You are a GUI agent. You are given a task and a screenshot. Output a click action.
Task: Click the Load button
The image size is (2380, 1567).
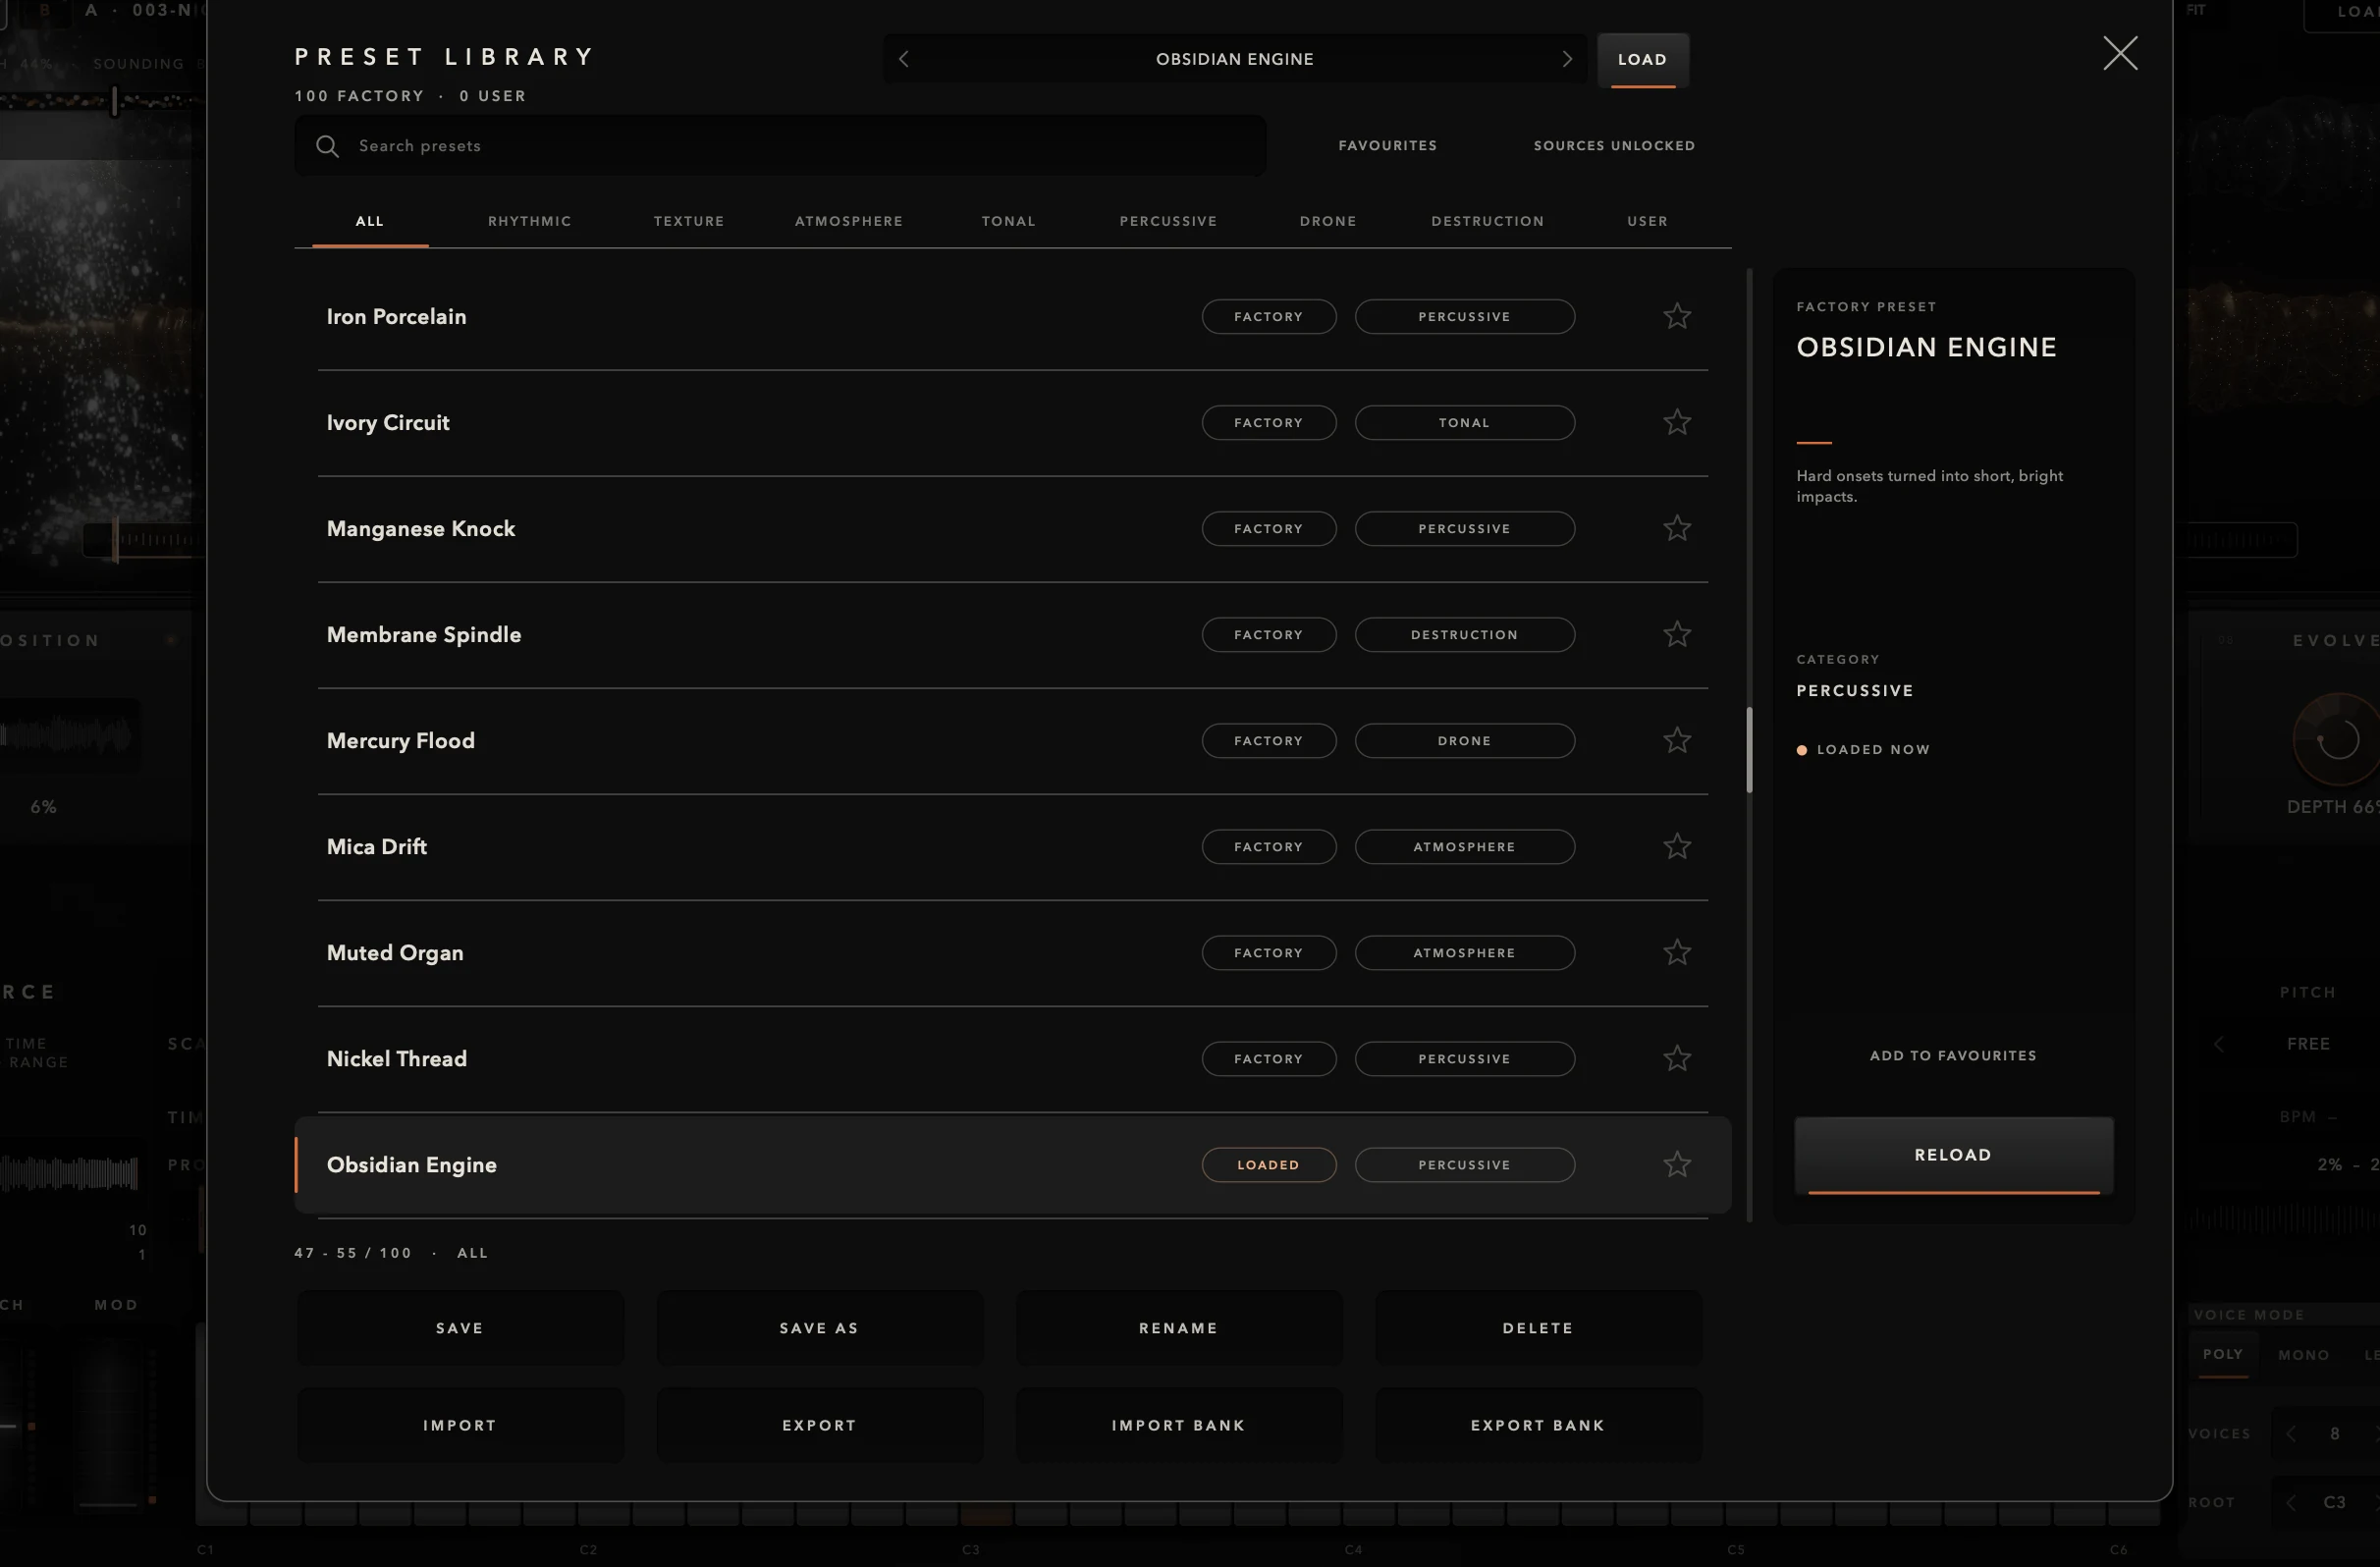tap(1642, 60)
